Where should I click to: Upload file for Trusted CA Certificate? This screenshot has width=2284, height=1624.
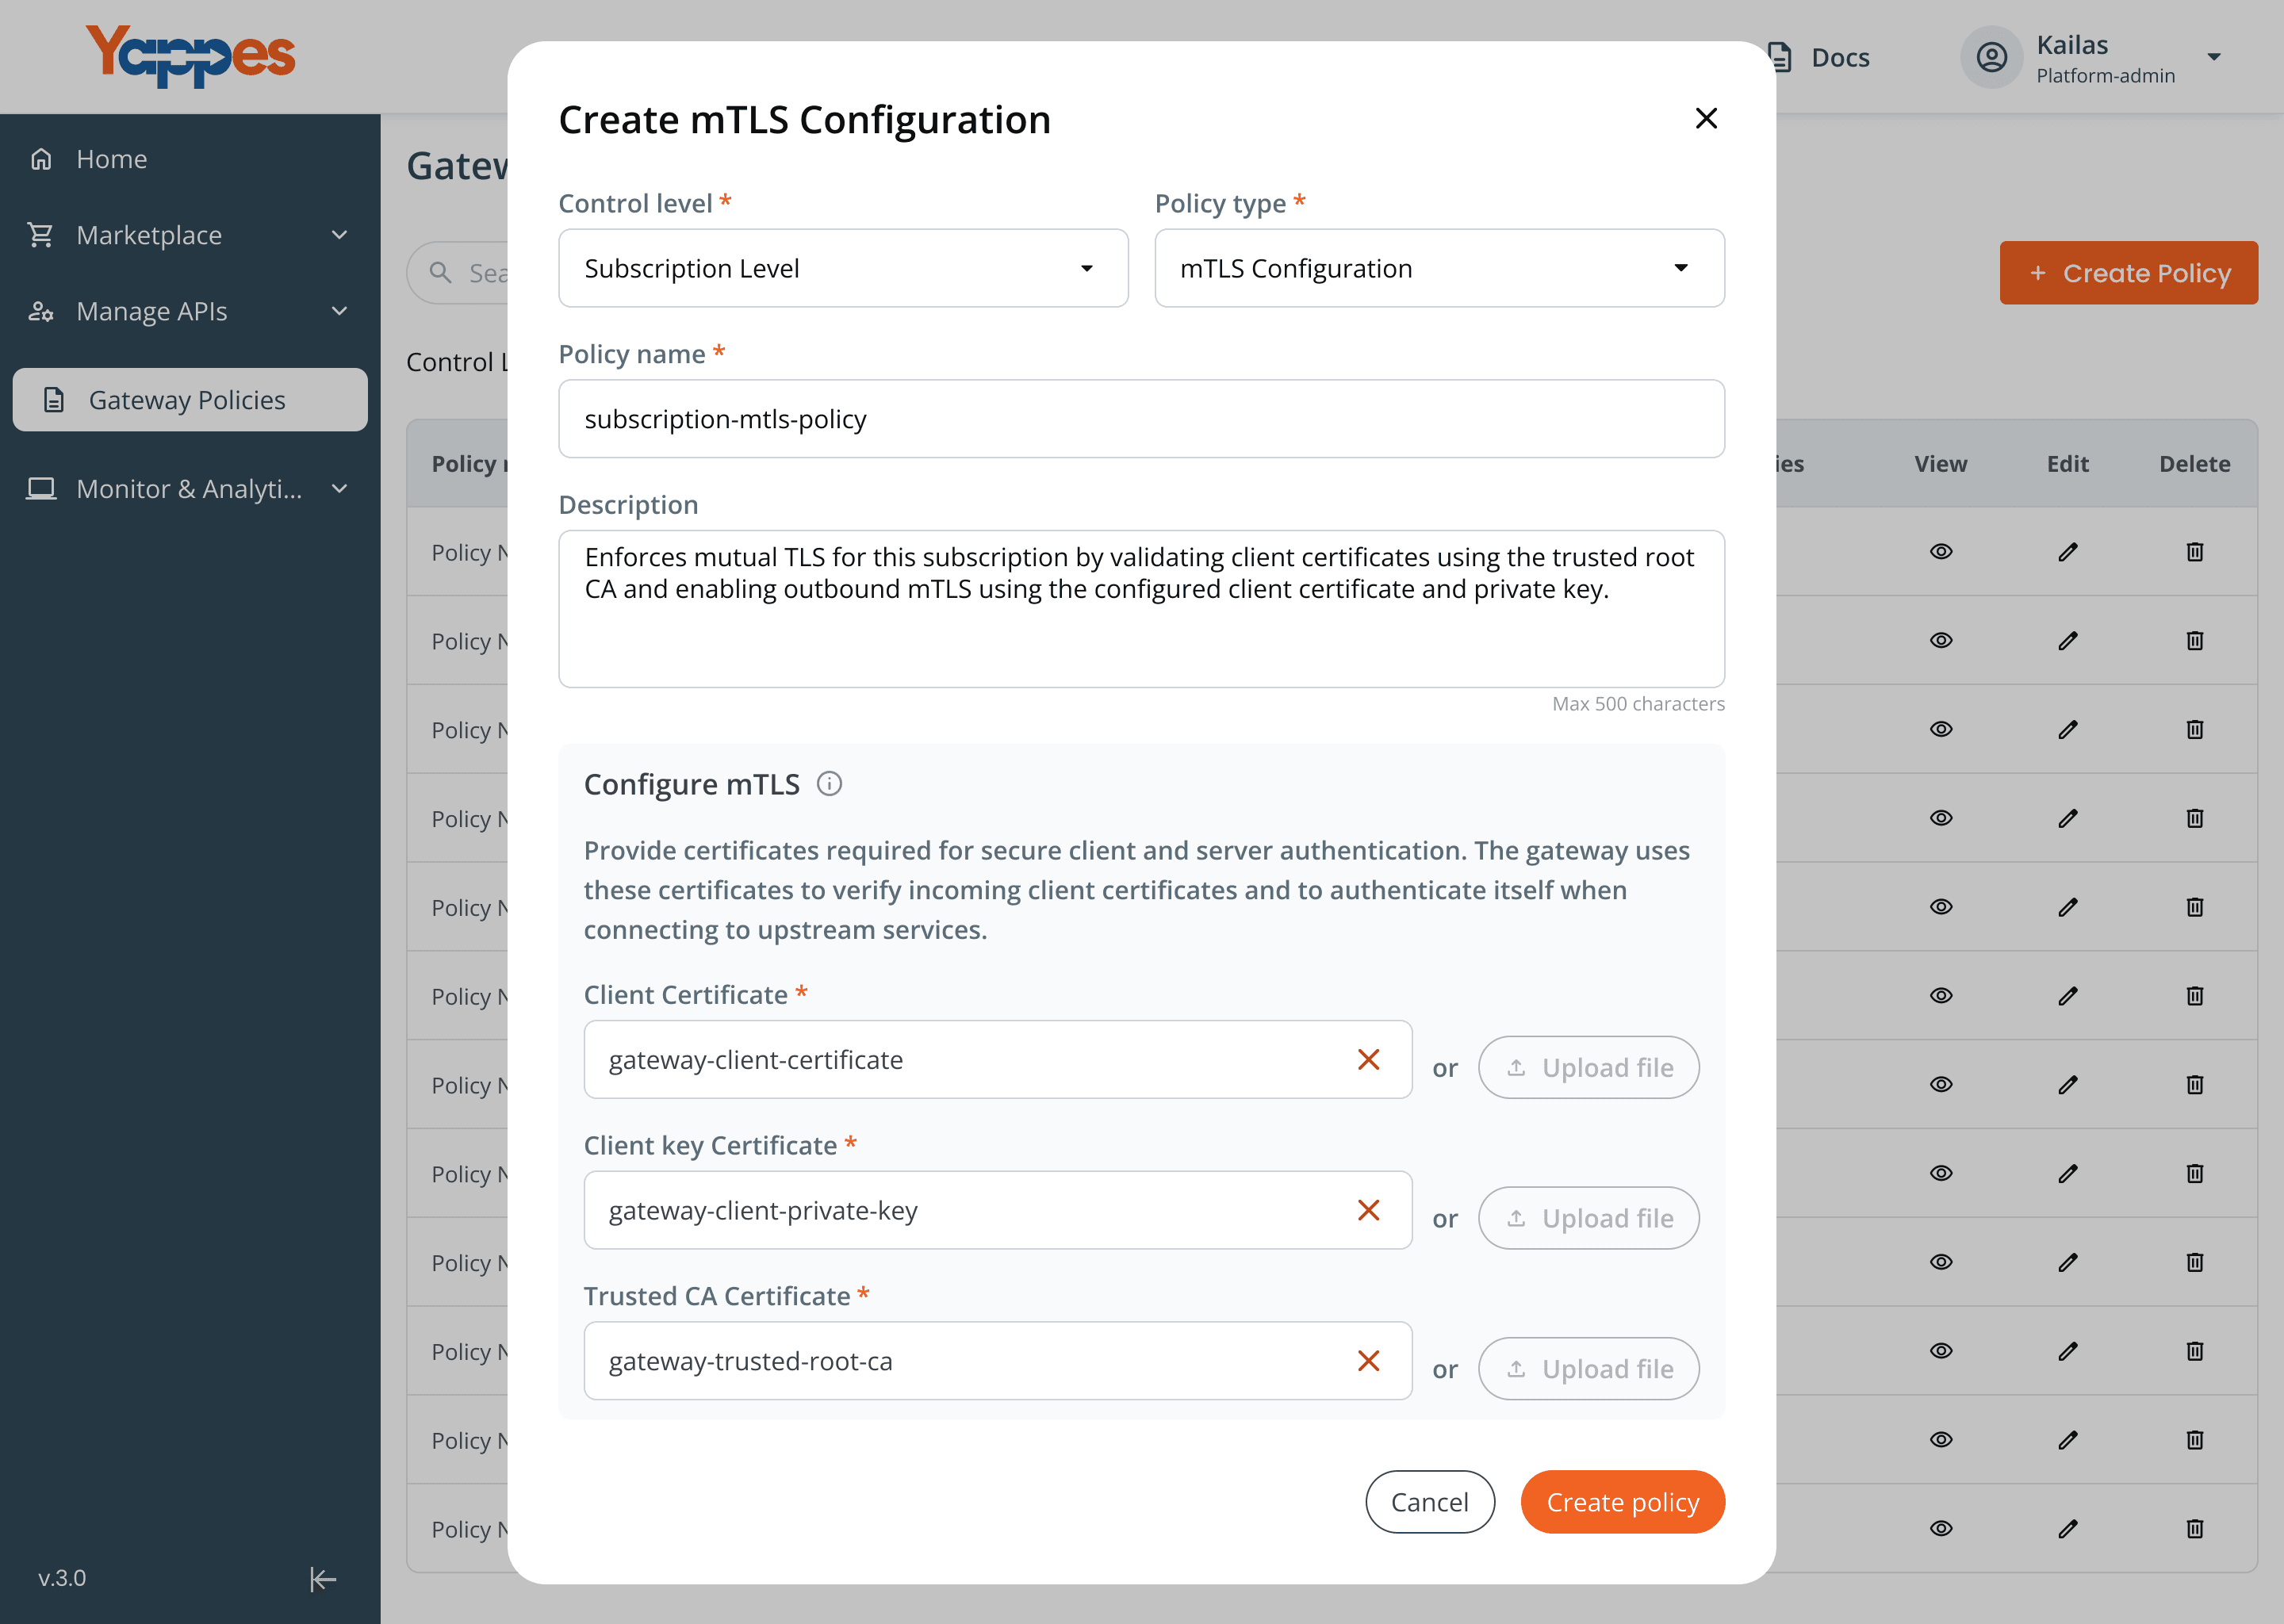[1588, 1369]
